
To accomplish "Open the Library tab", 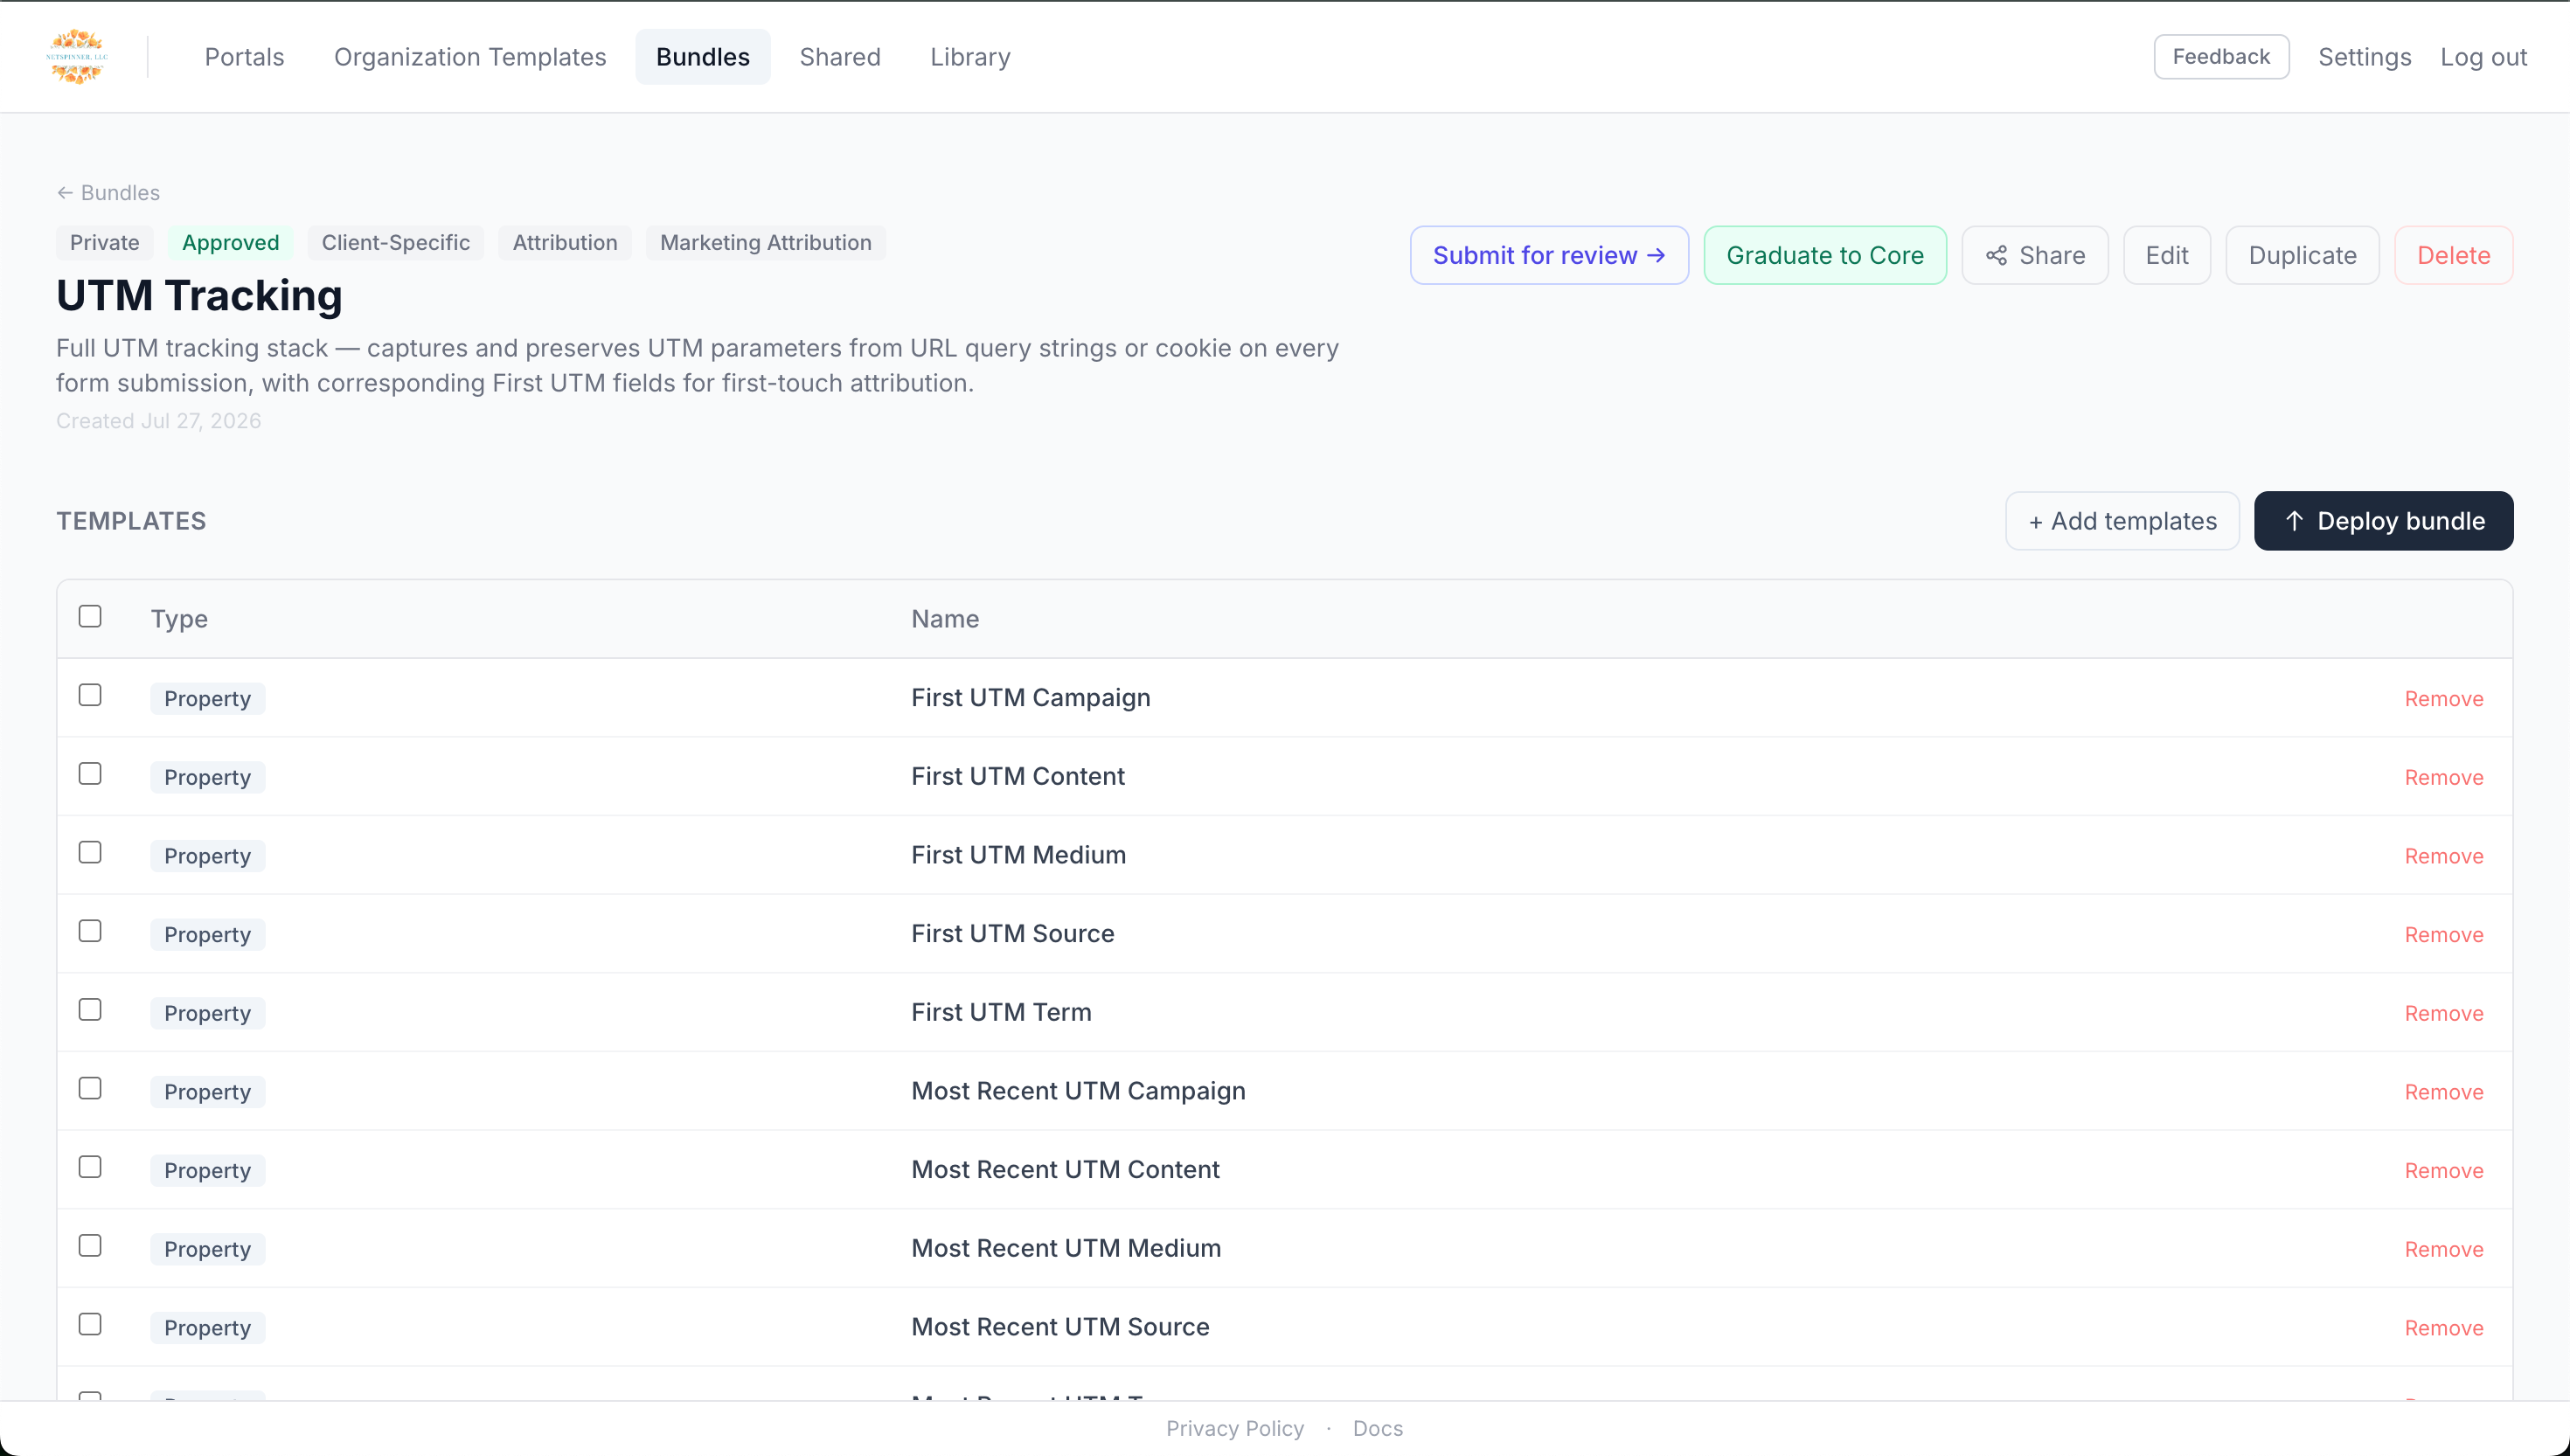I will coord(970,57).
